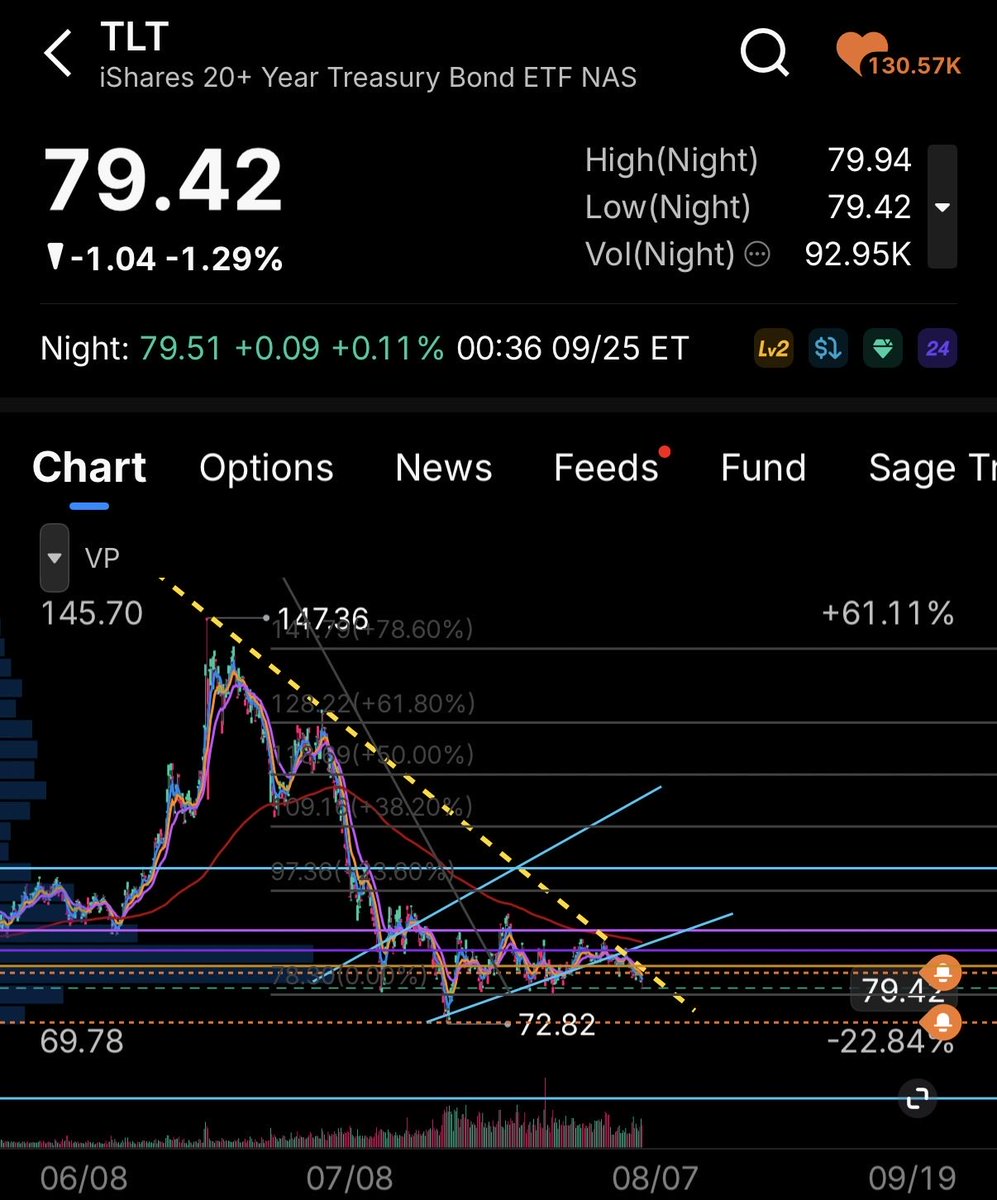This screenshot has height=1200, width=997.
Task: Tap the purple 24-hour trading badge
Action: pyautogui.click(x=938, y=349)
